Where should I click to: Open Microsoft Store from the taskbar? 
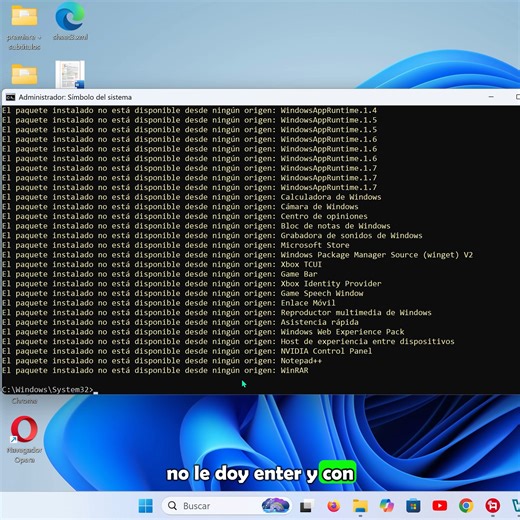tap(413, 506)
